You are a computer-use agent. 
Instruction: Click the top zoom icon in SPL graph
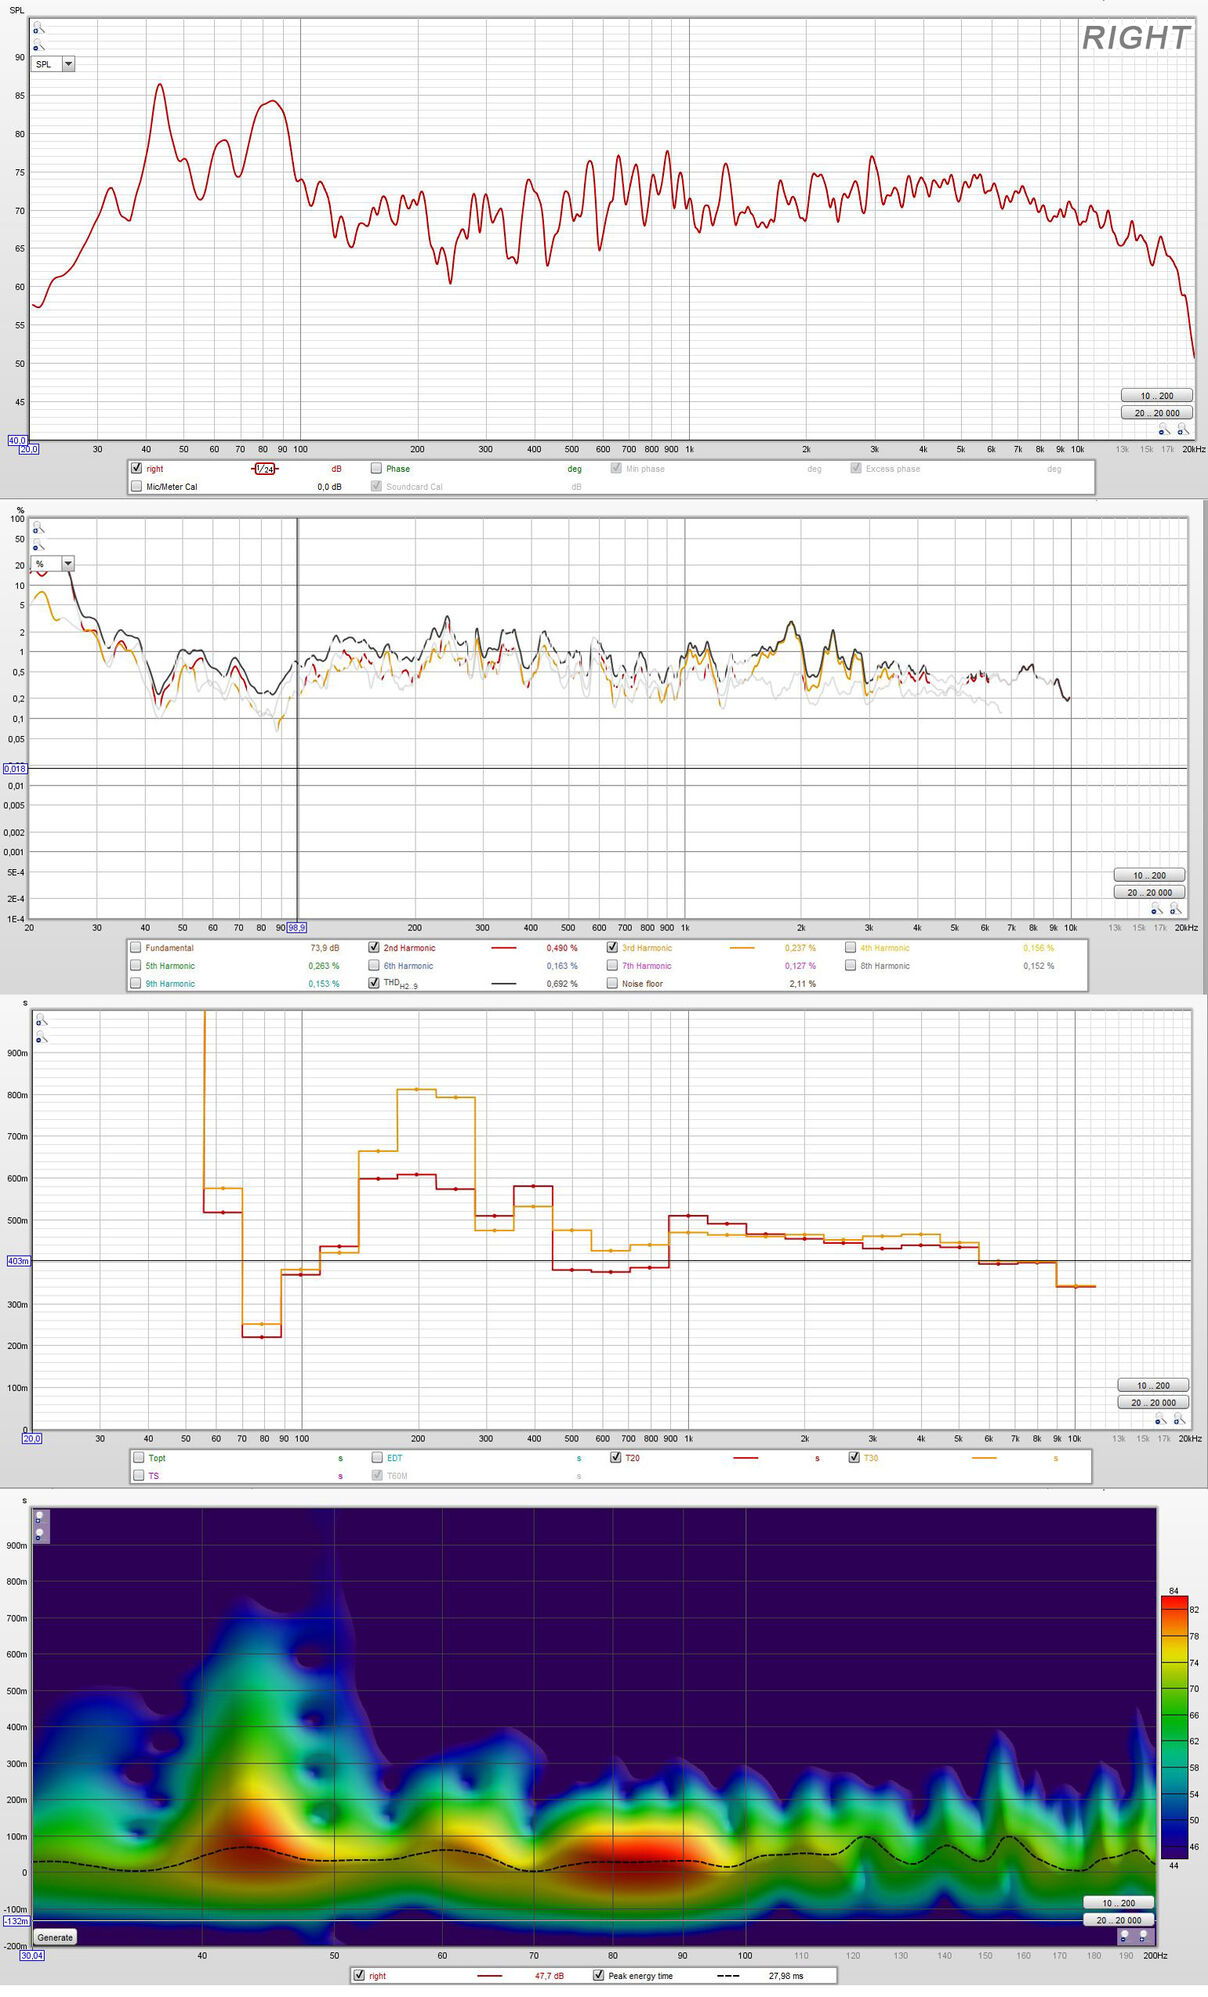(x=38, y=28)
